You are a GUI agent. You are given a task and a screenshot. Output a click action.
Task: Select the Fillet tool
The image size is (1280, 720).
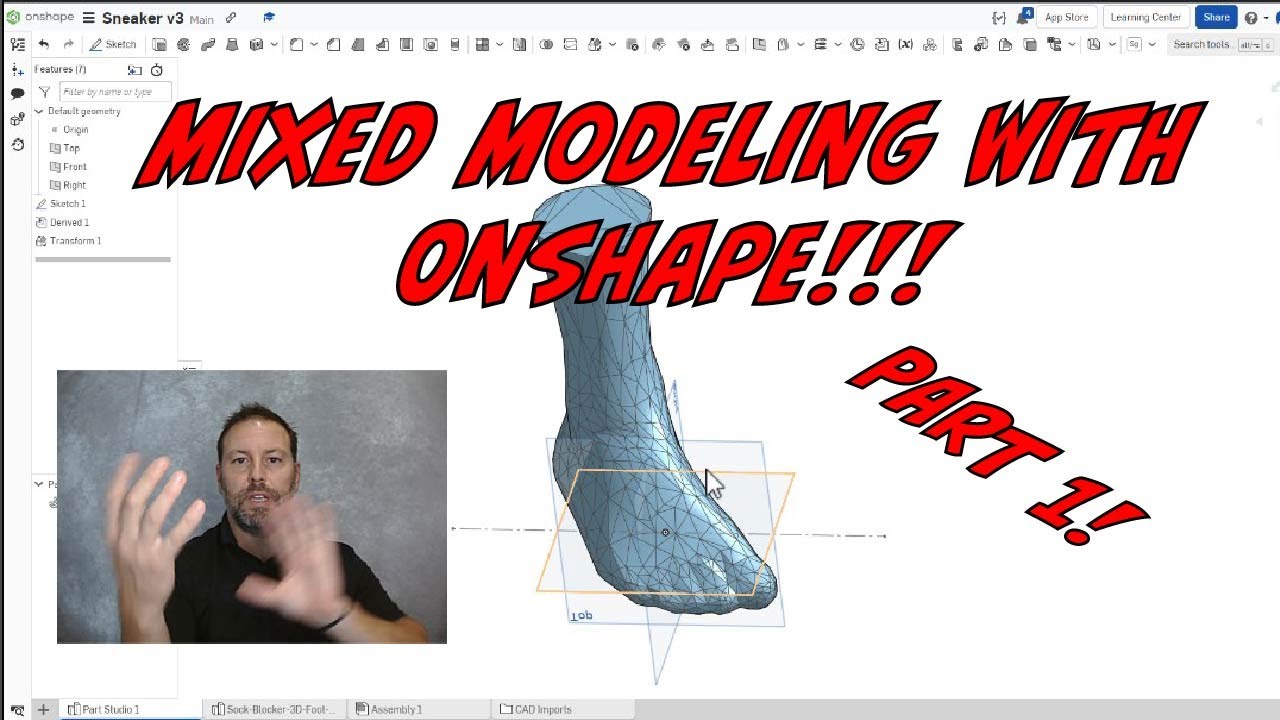[296, 44]
